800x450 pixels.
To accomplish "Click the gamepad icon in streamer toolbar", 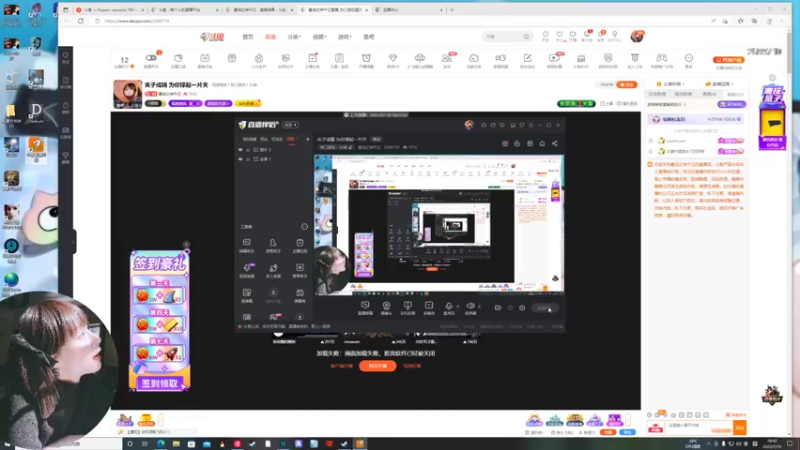I will tap(661, 58).
